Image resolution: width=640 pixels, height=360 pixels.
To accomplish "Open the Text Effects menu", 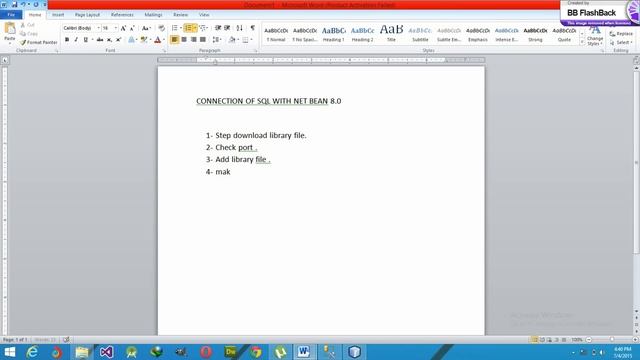I will pos(132,40).
